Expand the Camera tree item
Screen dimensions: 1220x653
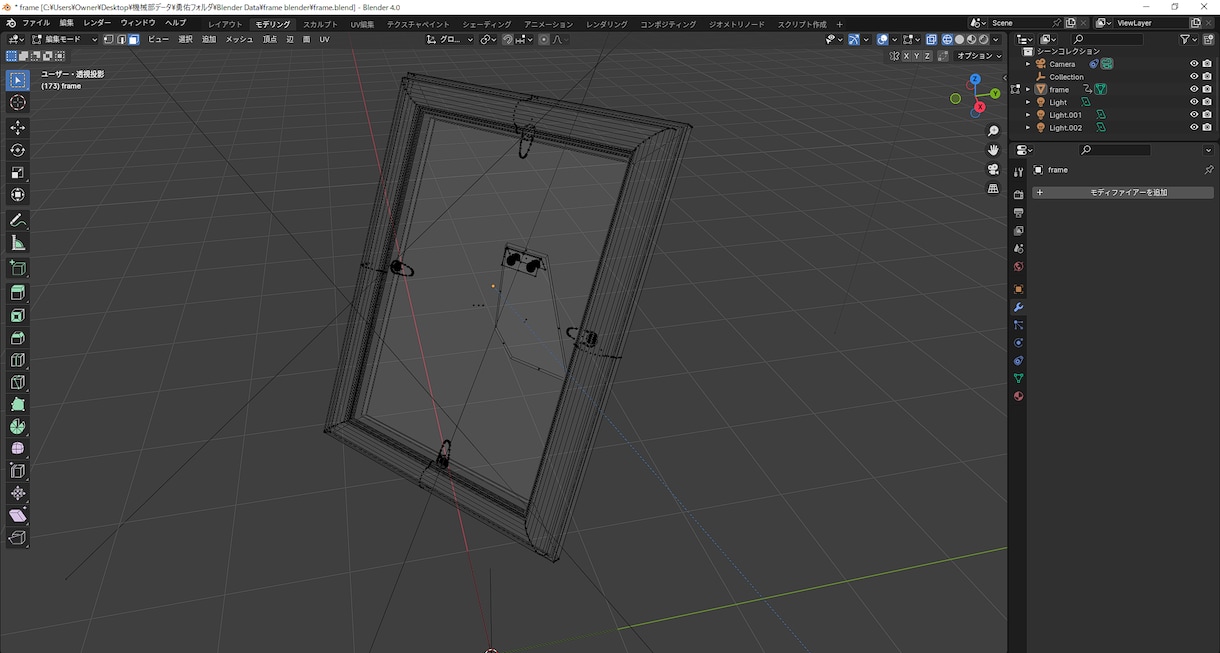click(1028, 64)
